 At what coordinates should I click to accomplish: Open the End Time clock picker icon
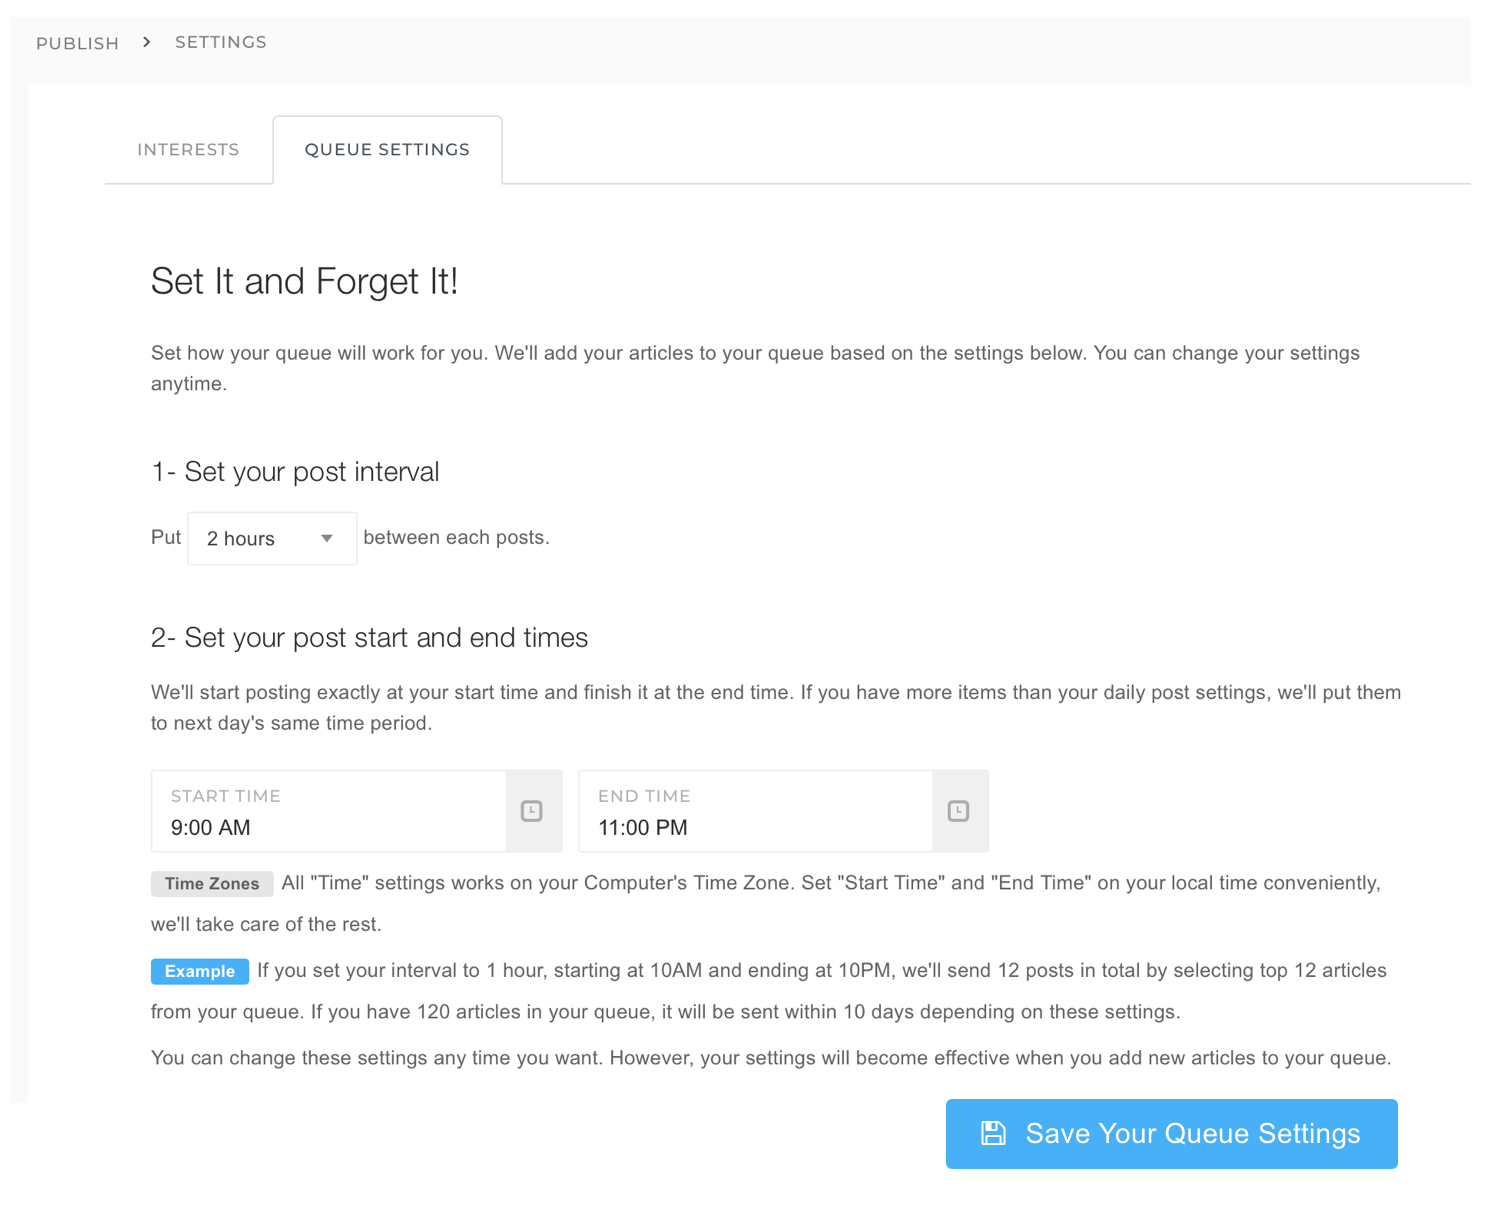click(x=958, y=811)
